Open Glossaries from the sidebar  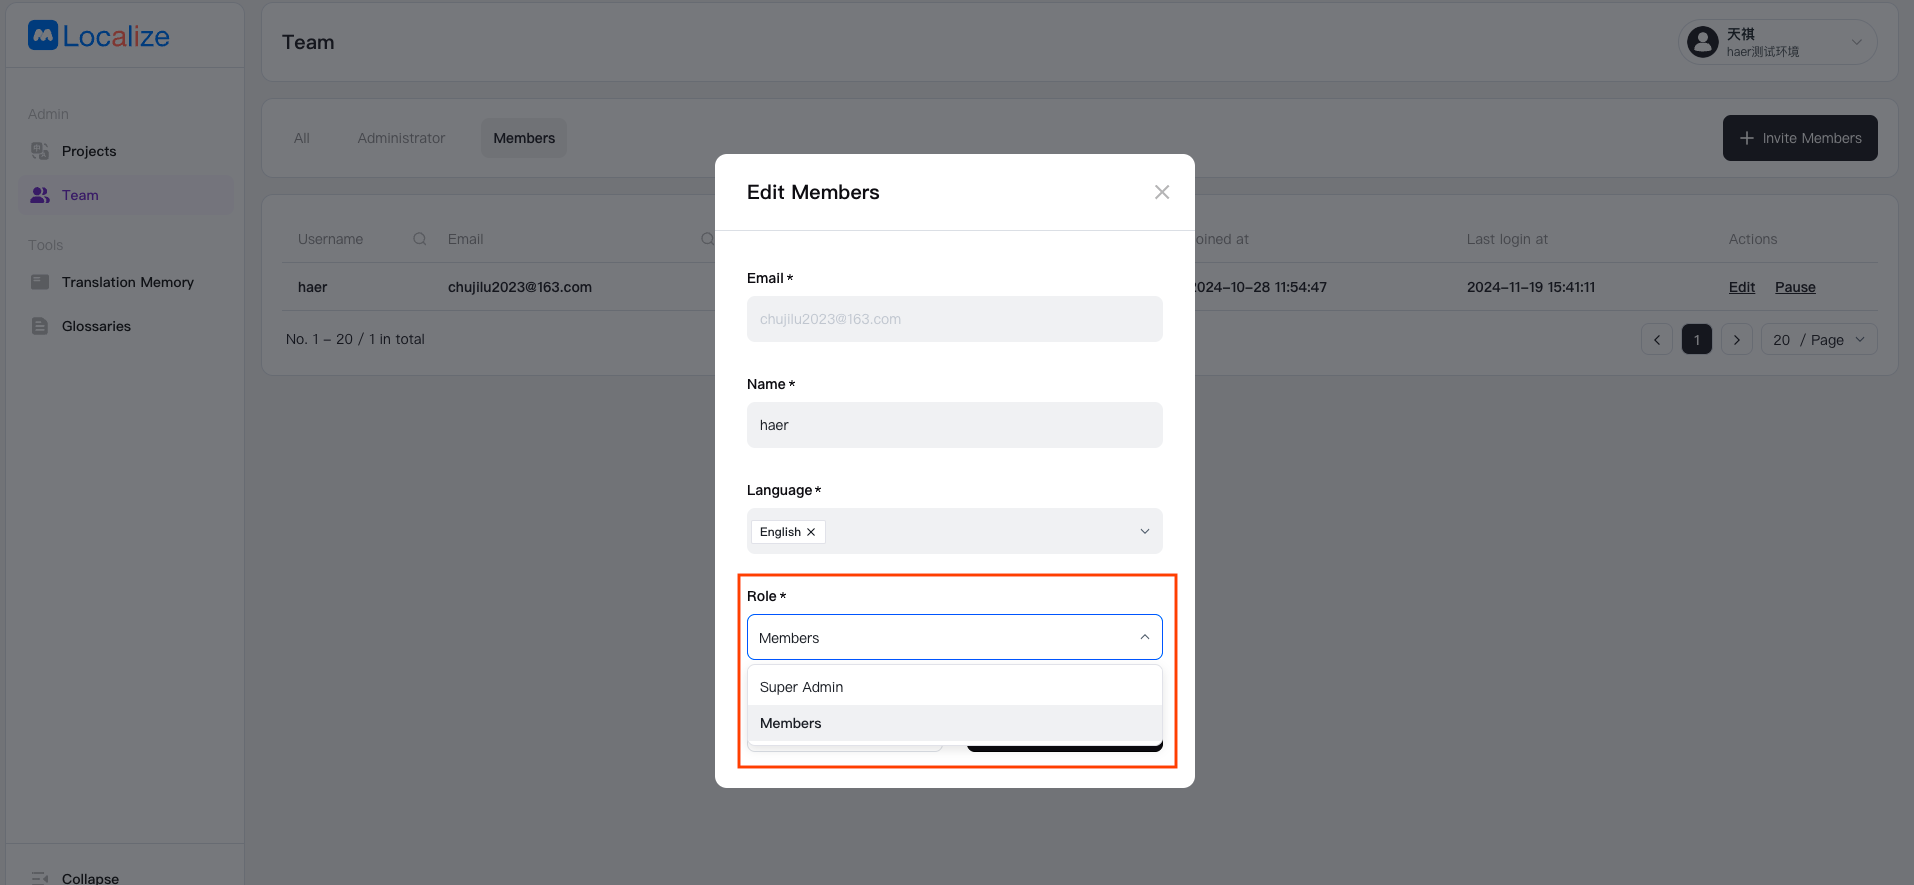(96, 326)
